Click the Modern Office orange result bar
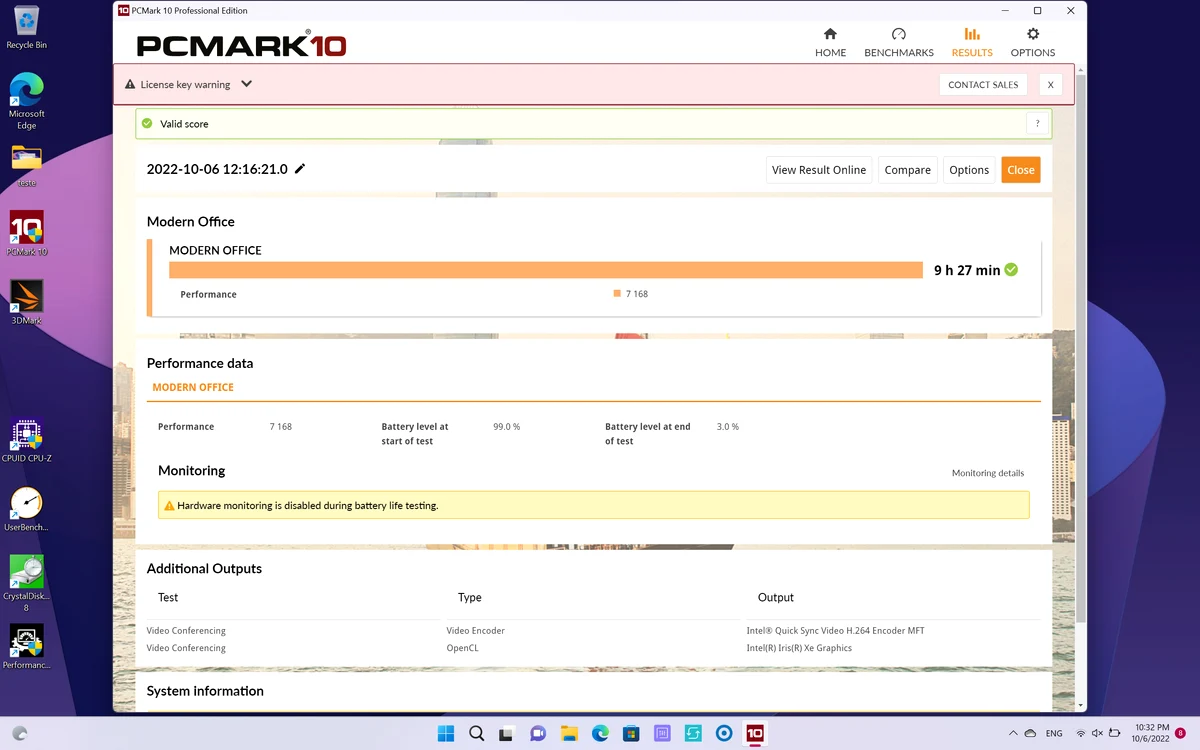1200x750 pixels. coord(546,270)
